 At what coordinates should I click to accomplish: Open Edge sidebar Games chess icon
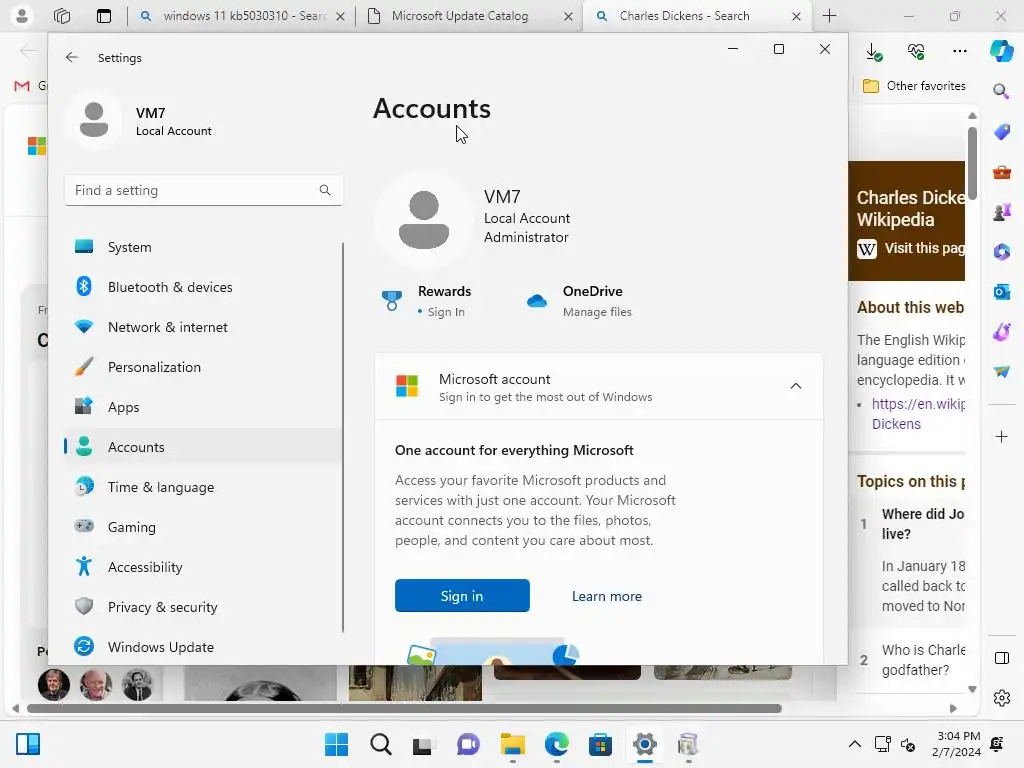tap(1002, 212)
